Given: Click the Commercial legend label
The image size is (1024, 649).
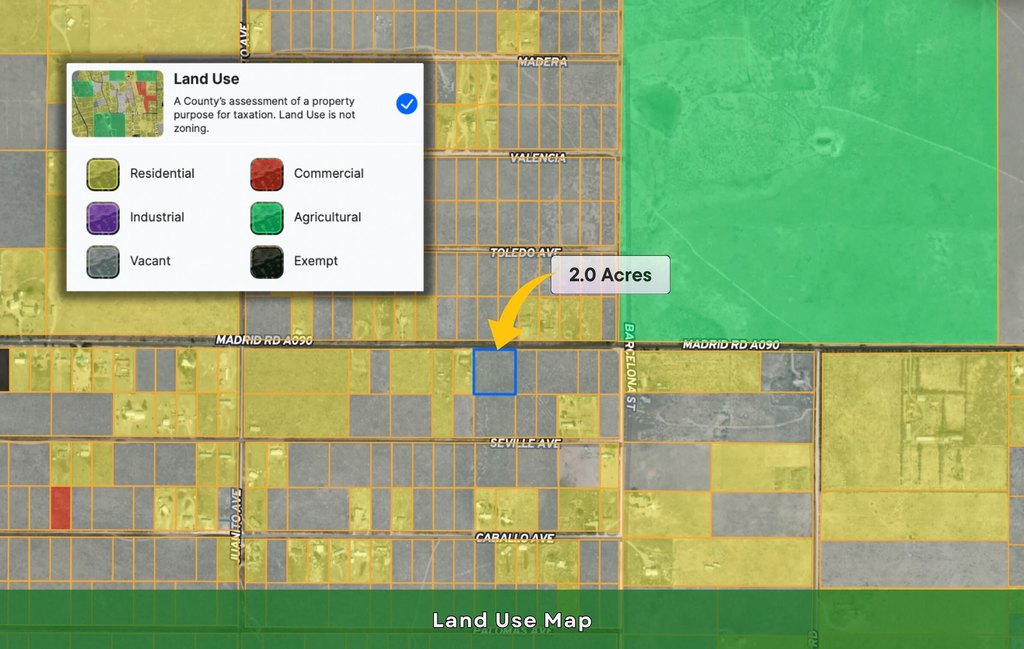Looking at the screenshot, I should tap(328, 174).
